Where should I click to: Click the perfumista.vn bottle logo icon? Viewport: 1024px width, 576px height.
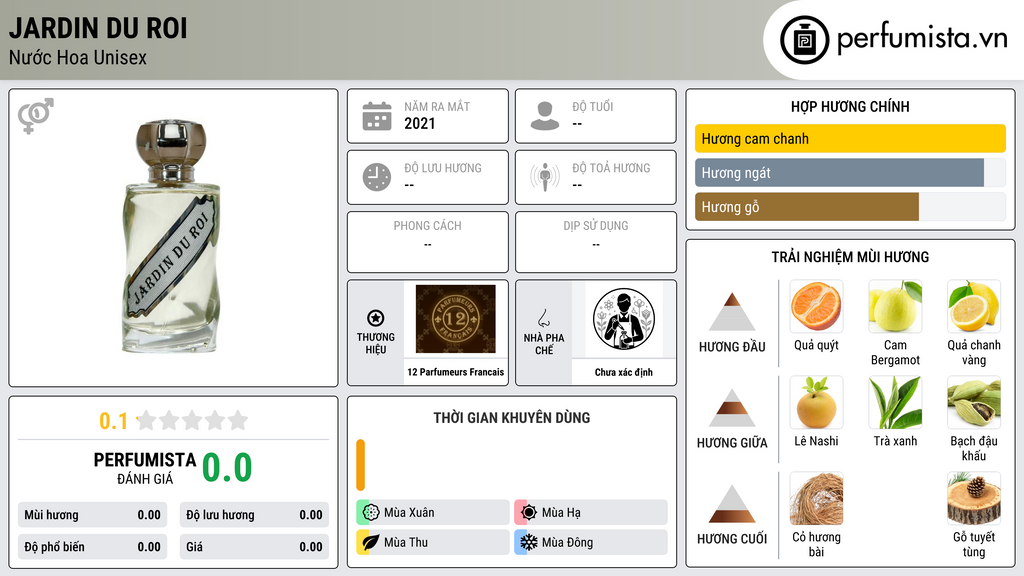(804, 40)
